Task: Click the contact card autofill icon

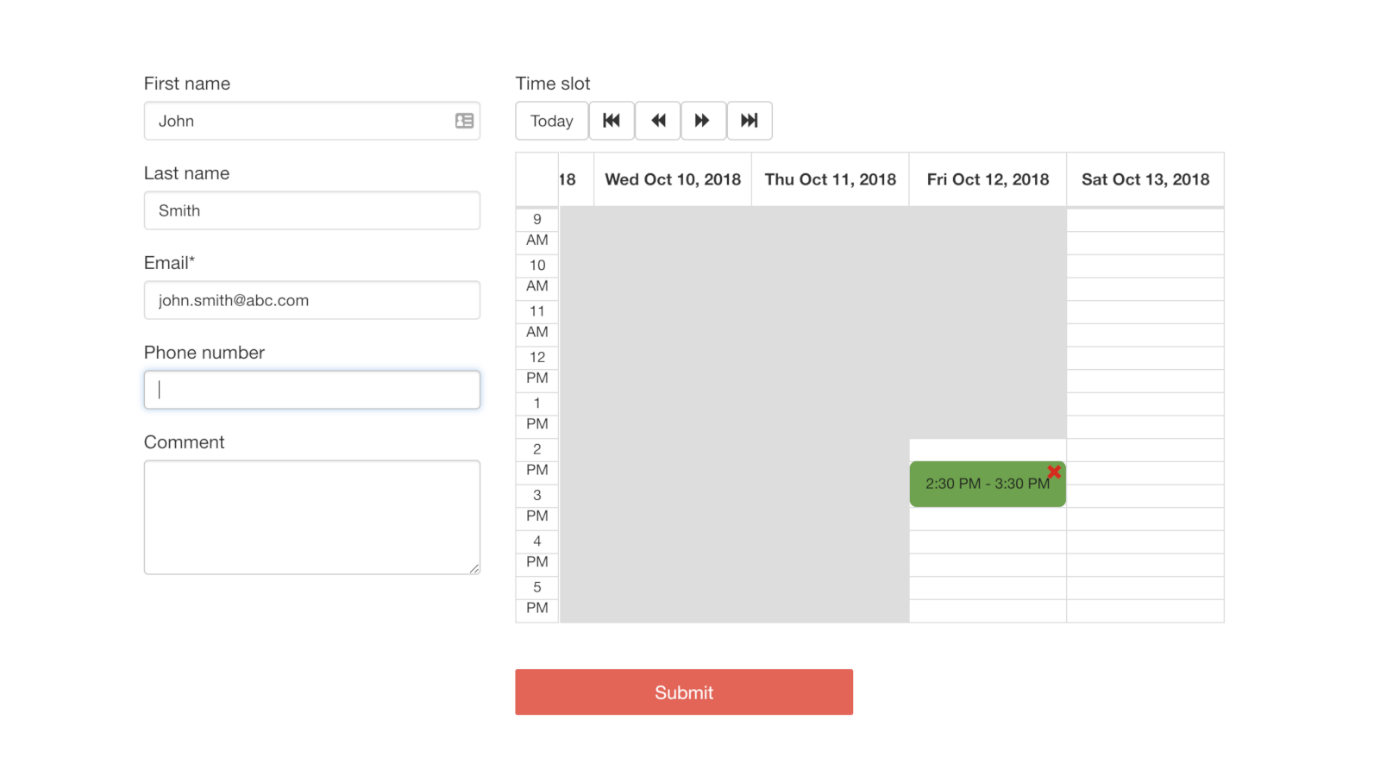Action: tap(464, 121)
